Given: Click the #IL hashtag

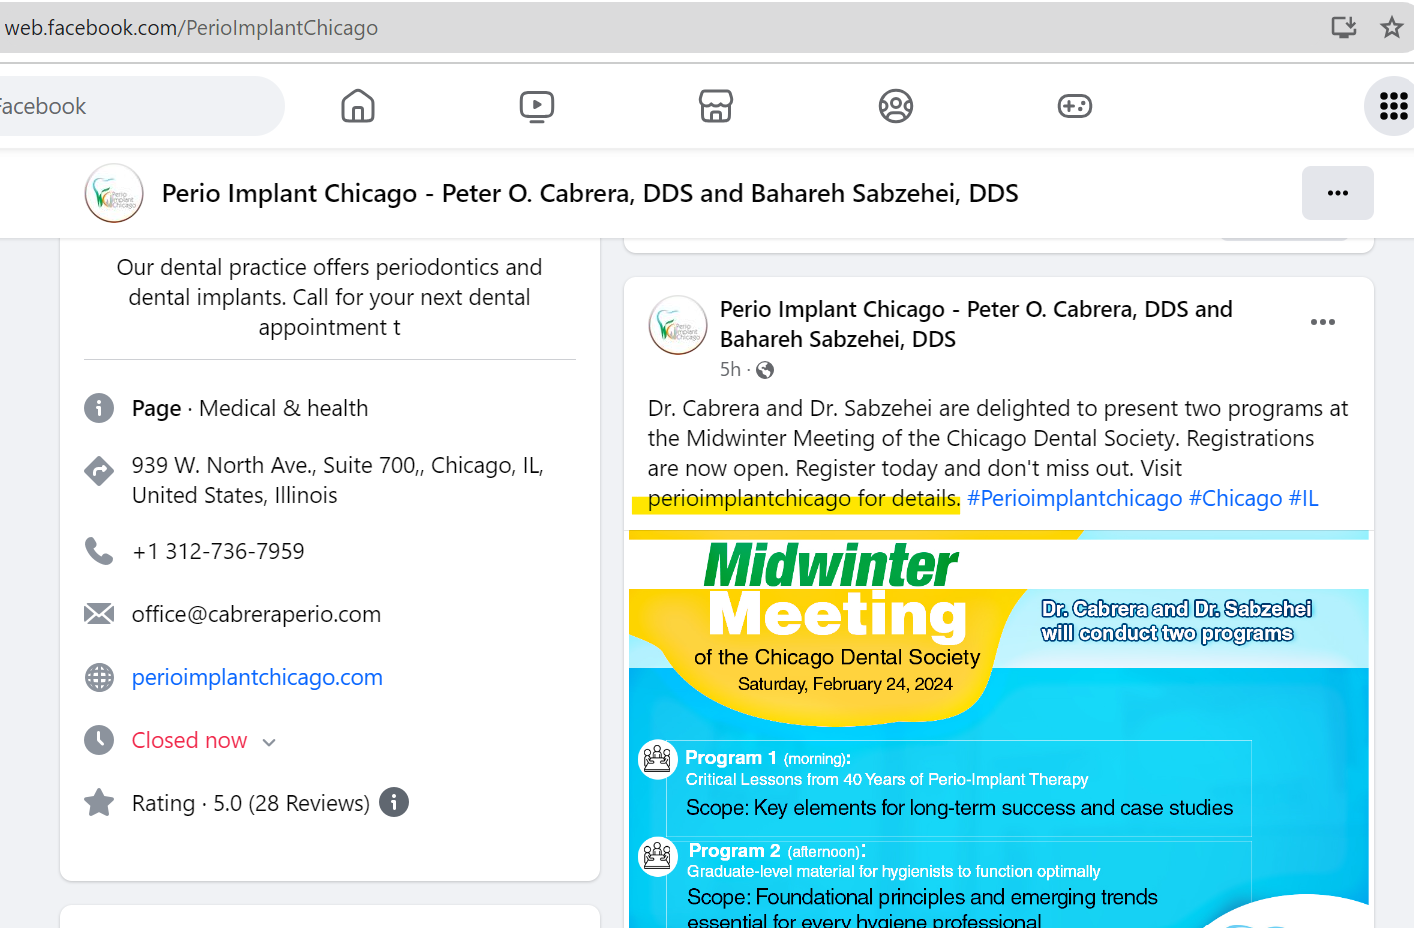Looking at the screenshot, I should 1303,498.
